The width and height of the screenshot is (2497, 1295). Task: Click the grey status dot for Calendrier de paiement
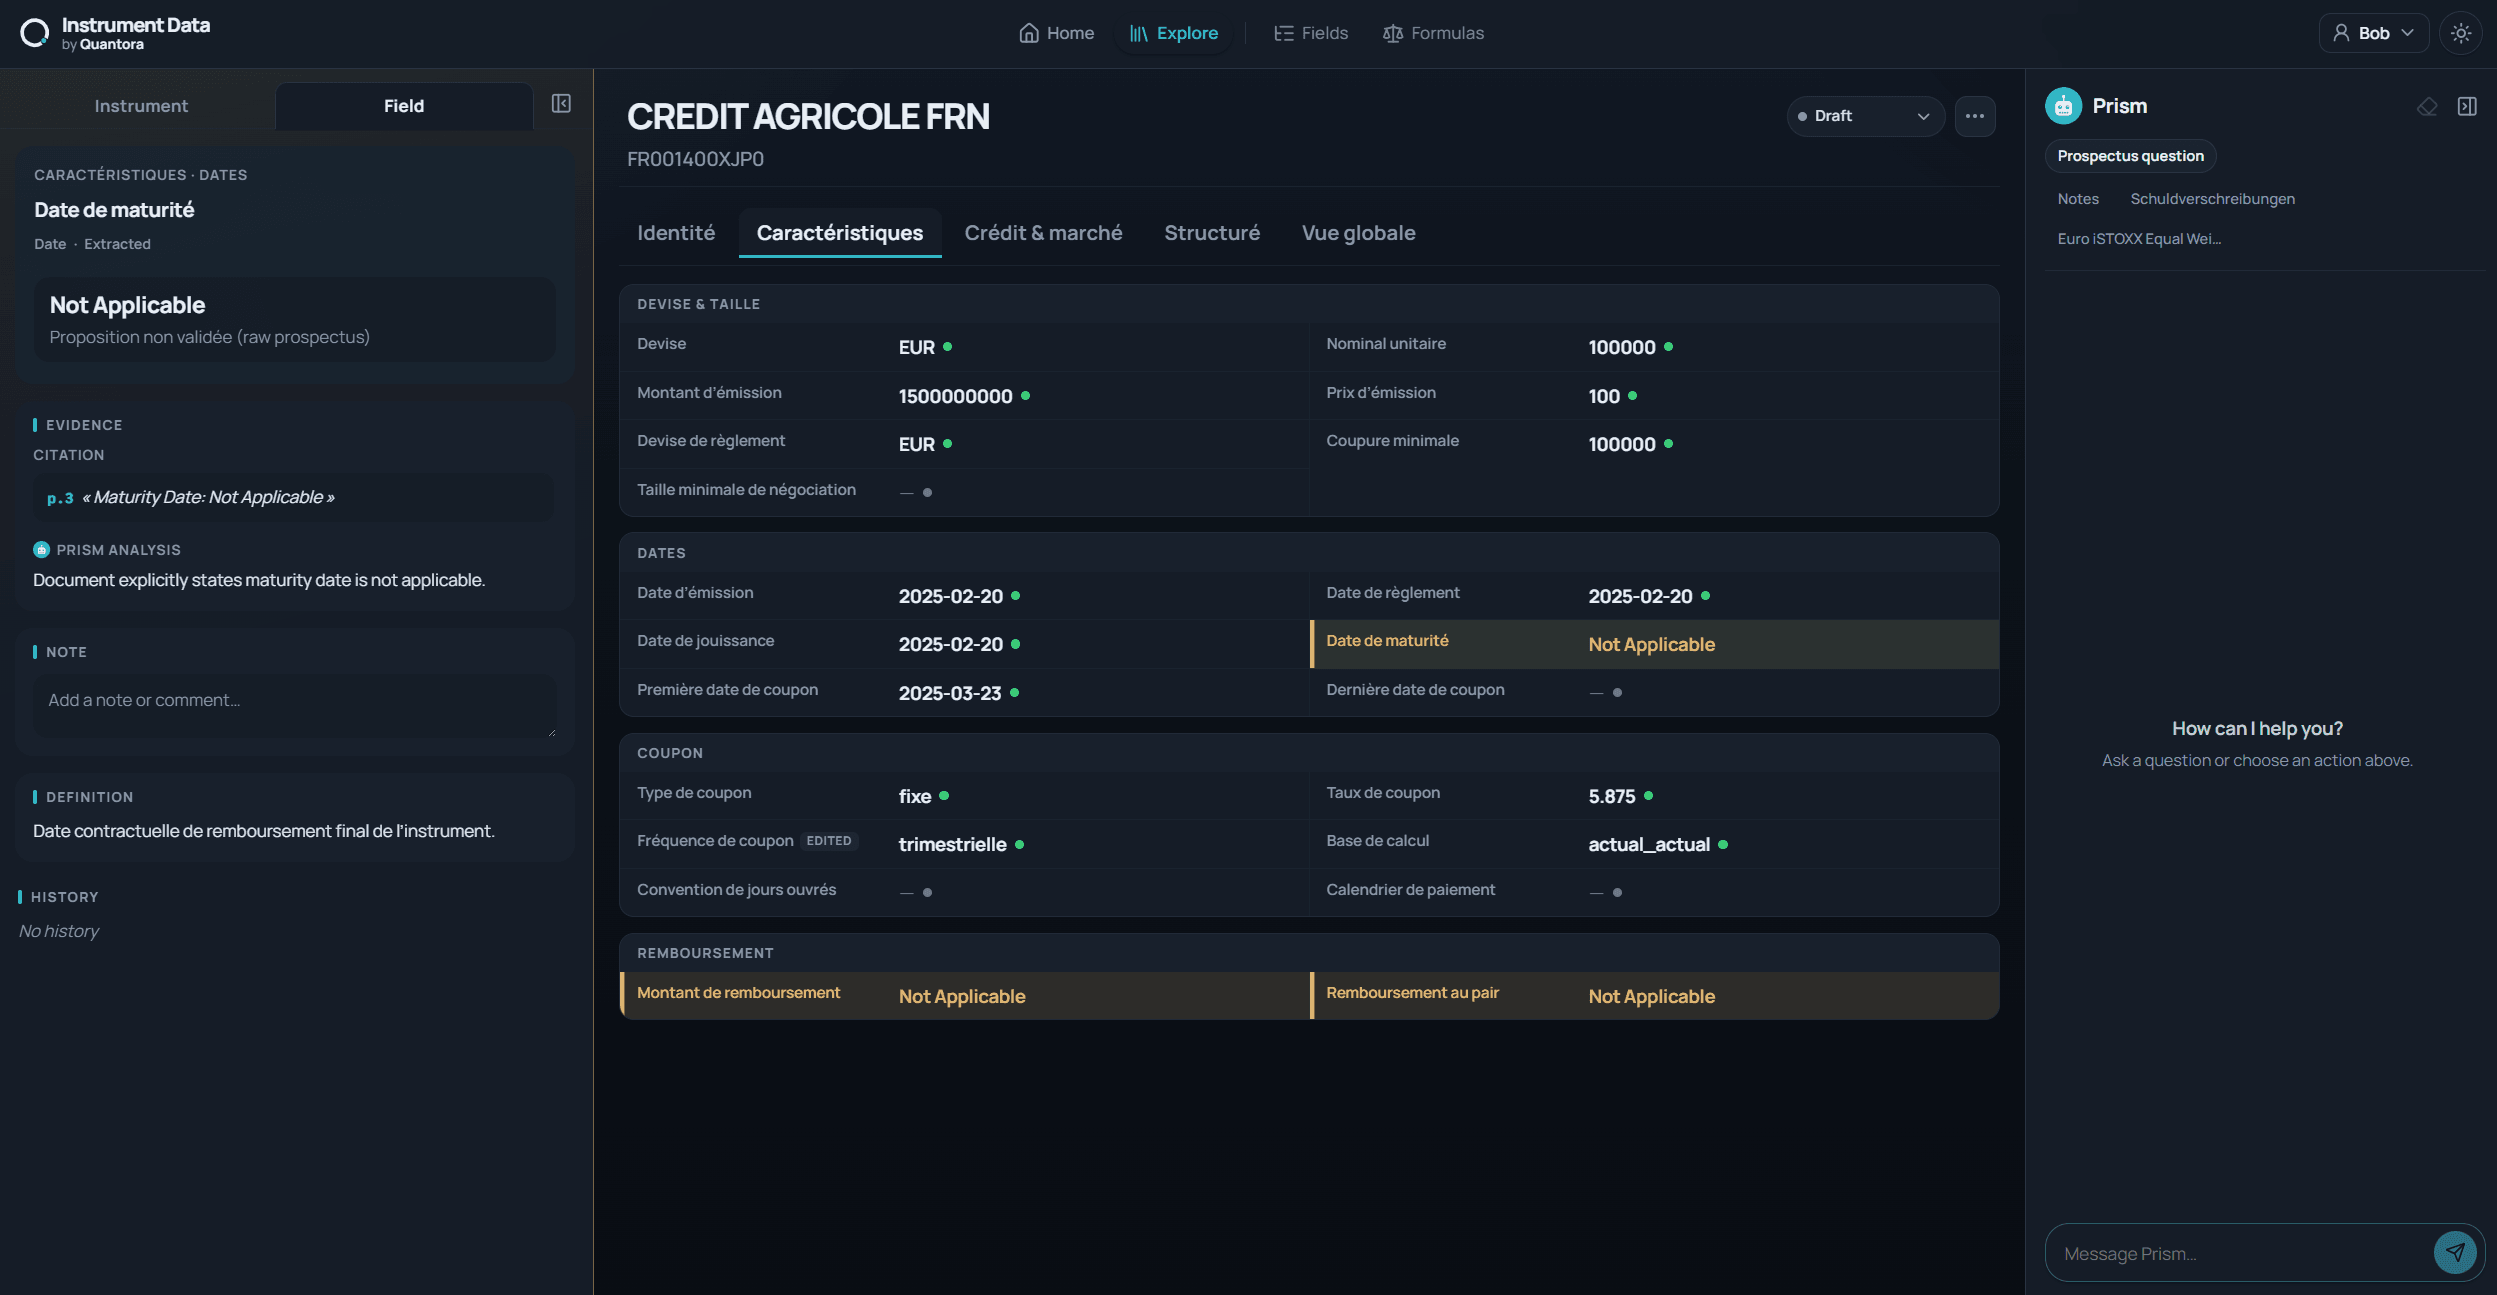pyautogui.click(x=1617, y=893)
